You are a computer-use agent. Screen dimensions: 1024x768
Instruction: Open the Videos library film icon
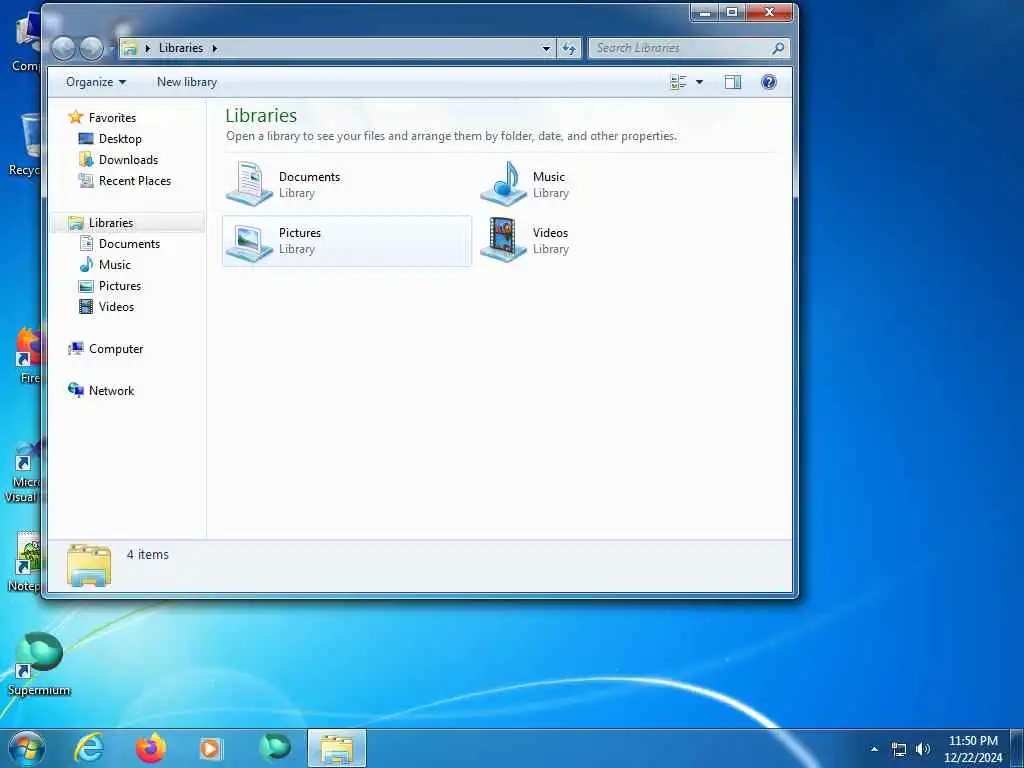coord(503,240)
